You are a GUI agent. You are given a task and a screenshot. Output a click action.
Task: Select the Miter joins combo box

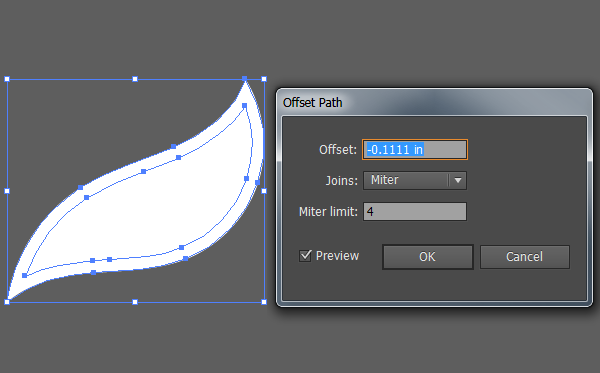(x=415, y=180)
